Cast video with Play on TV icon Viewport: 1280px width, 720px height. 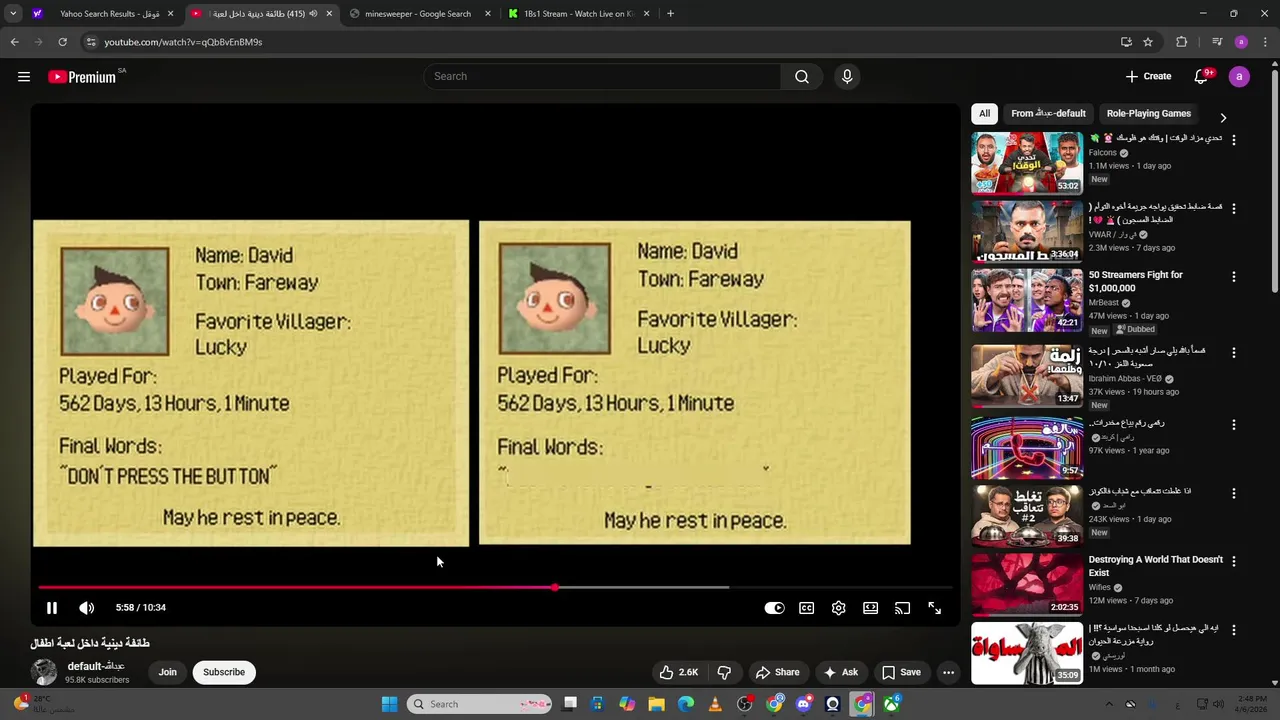(x=902, y=608)
